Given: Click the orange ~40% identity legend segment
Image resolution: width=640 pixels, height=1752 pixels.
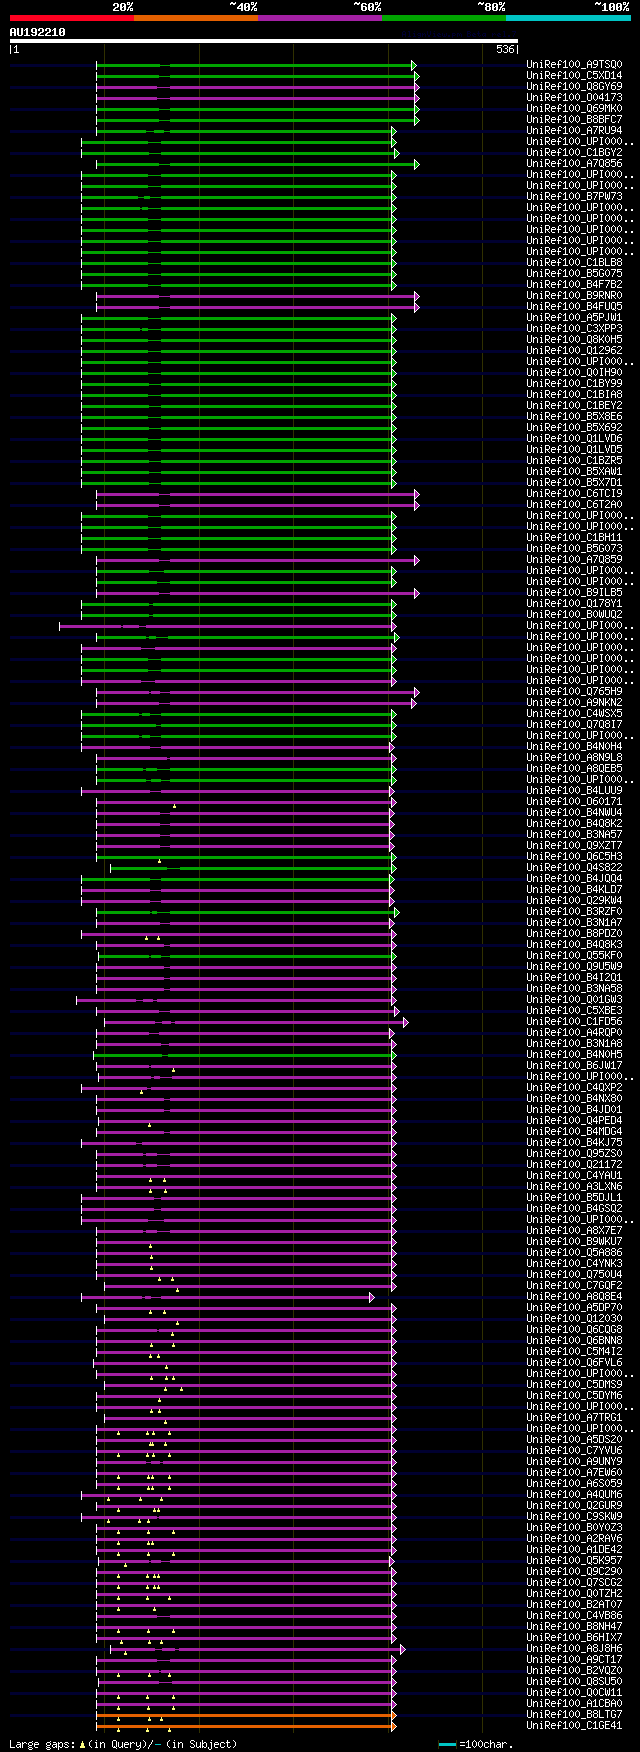Looking at the screenshot, I should [196, 18].
